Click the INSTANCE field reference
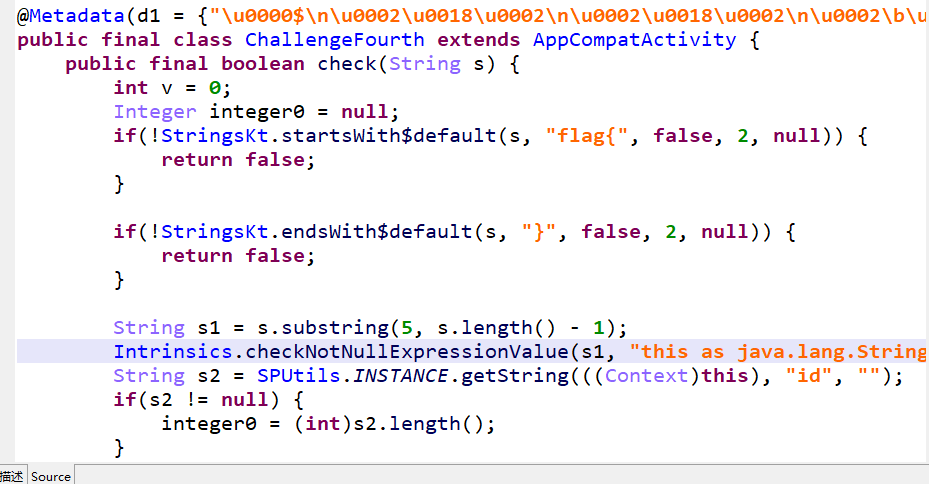929x484 pixels. point(388,376)
